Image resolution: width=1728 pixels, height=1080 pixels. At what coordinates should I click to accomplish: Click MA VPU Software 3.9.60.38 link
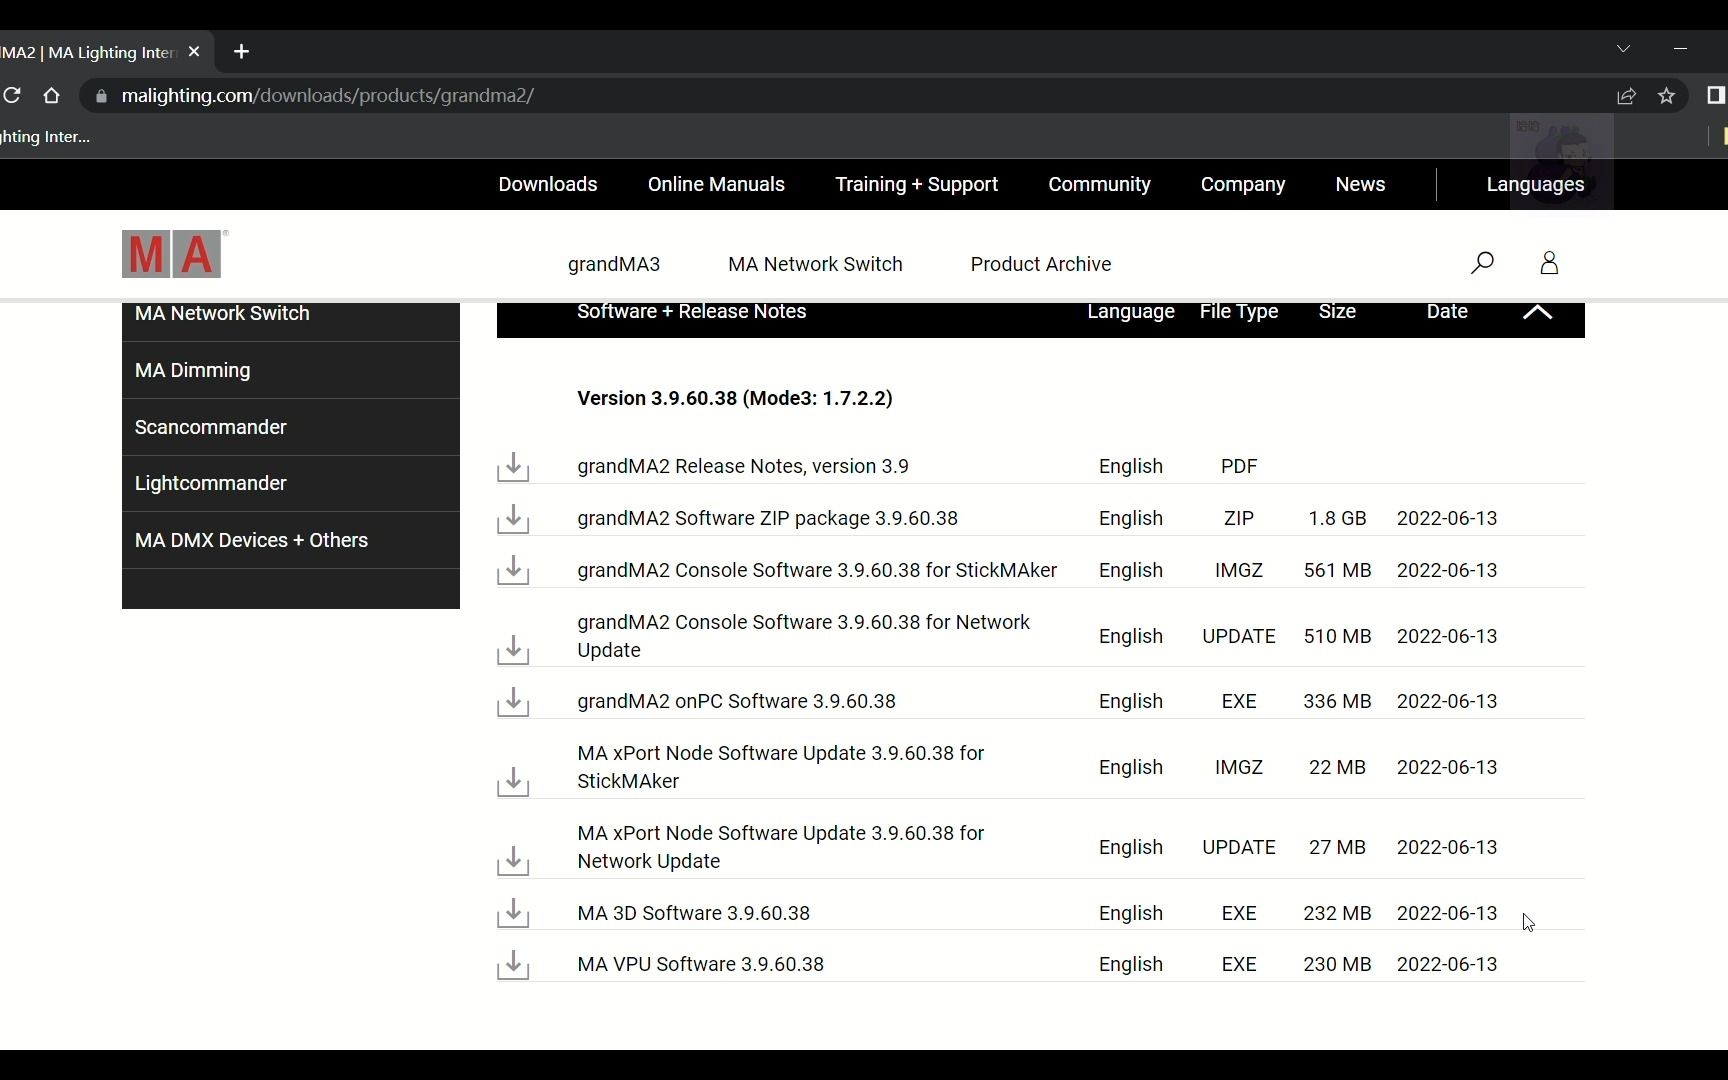(x=700, y=964)
